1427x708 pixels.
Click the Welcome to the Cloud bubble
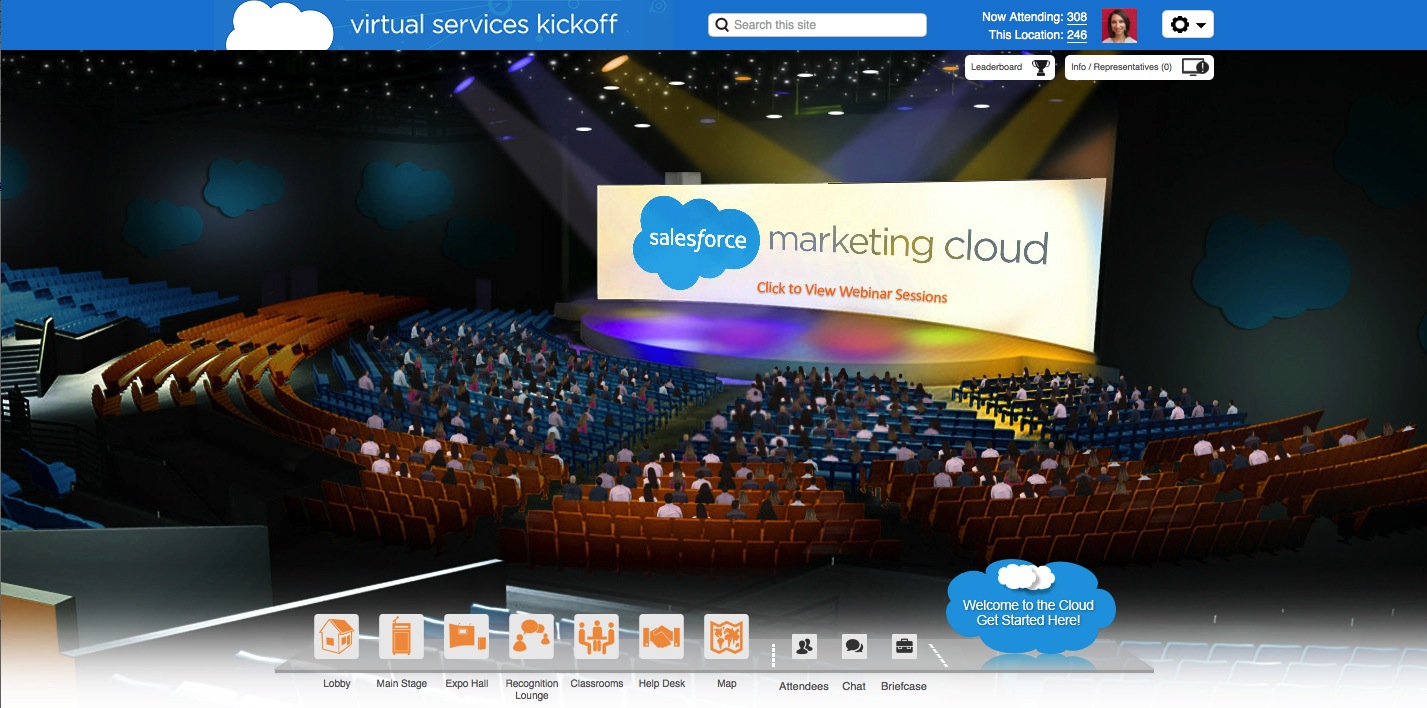click(1028, 612)
